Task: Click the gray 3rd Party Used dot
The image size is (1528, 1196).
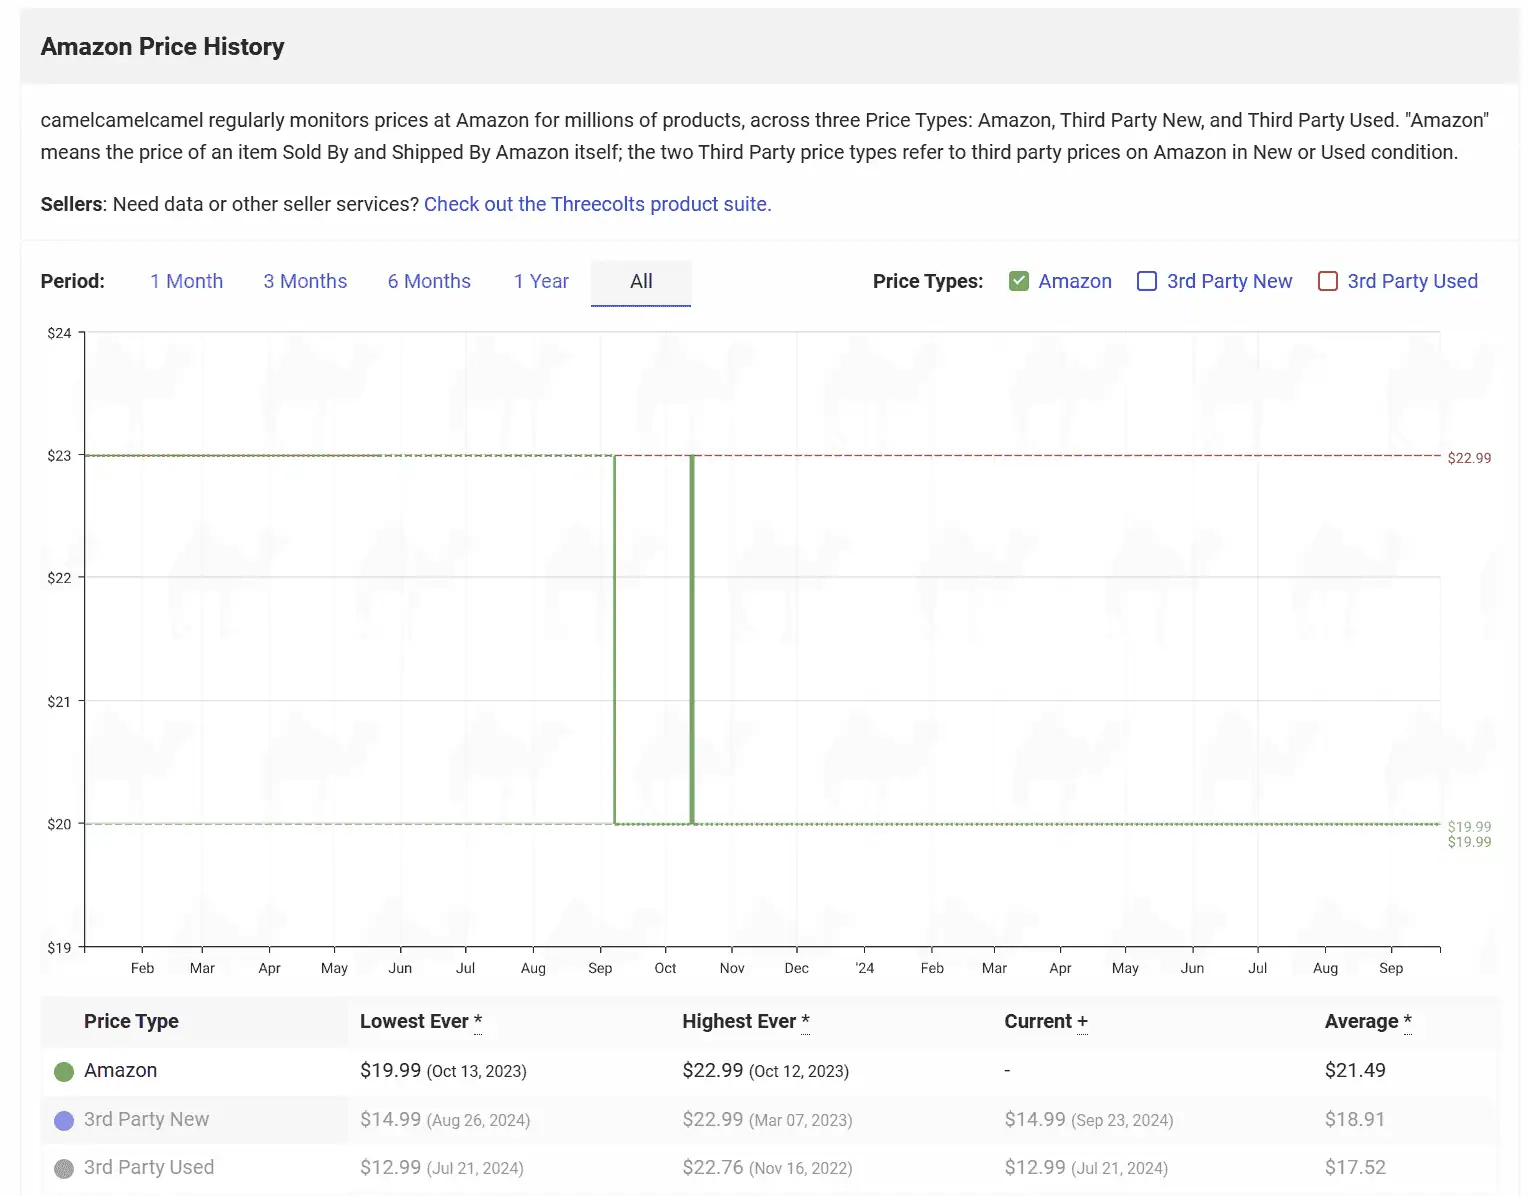Action: point(64,1168)
